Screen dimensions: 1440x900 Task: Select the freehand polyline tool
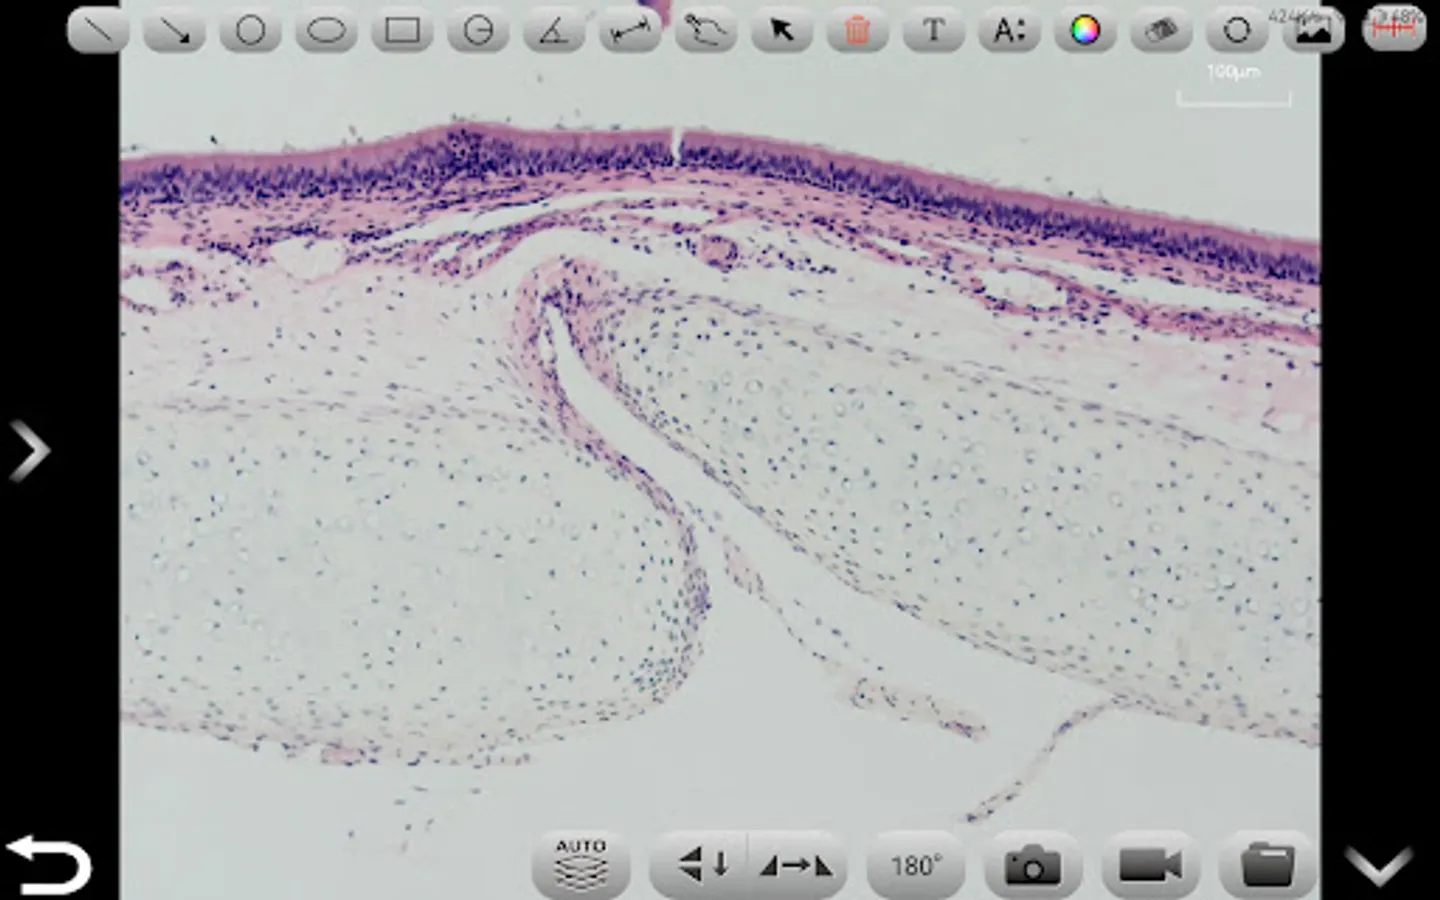click(x=706, y=30)
